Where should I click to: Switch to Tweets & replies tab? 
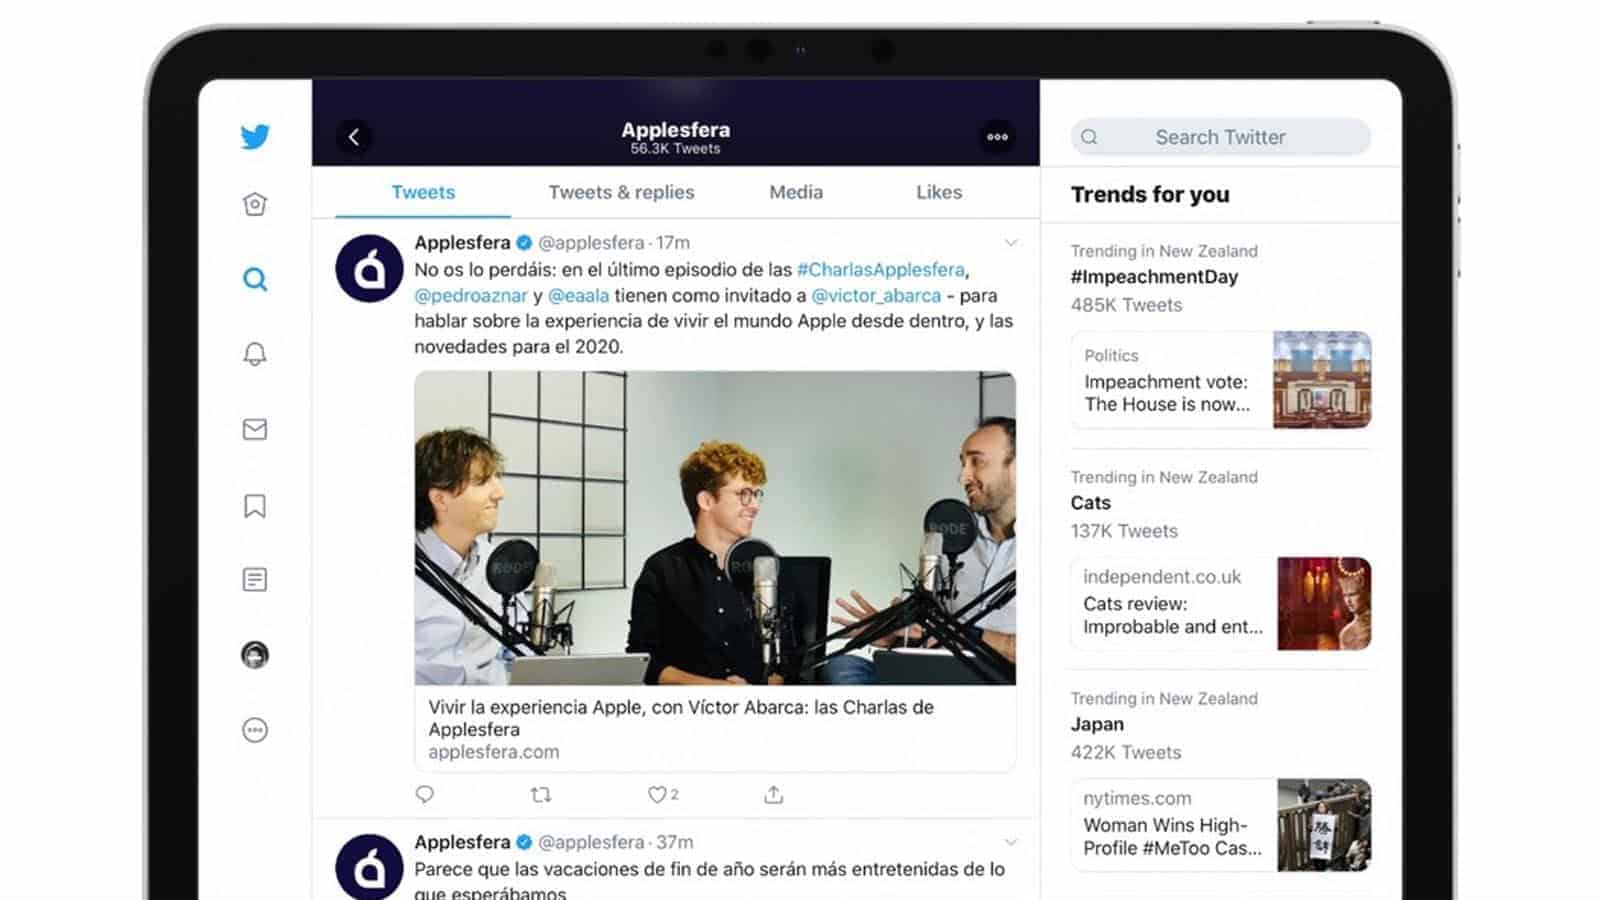[621, 192]
